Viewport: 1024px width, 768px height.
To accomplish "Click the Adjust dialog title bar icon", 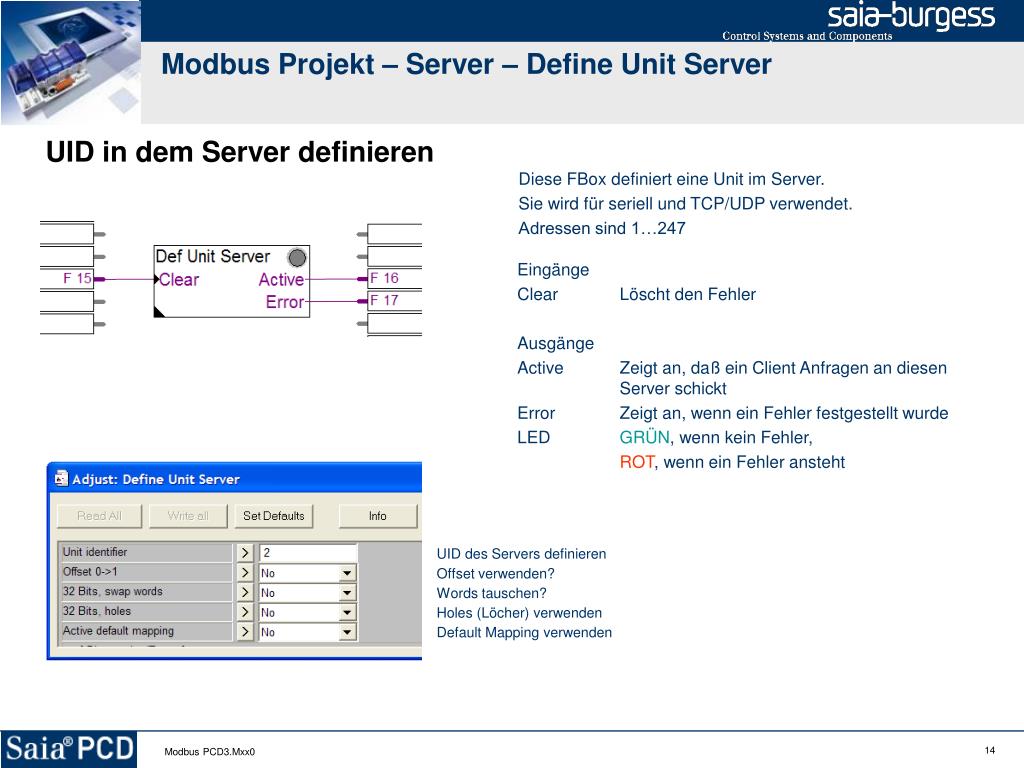I will click(x=61, y=479).
